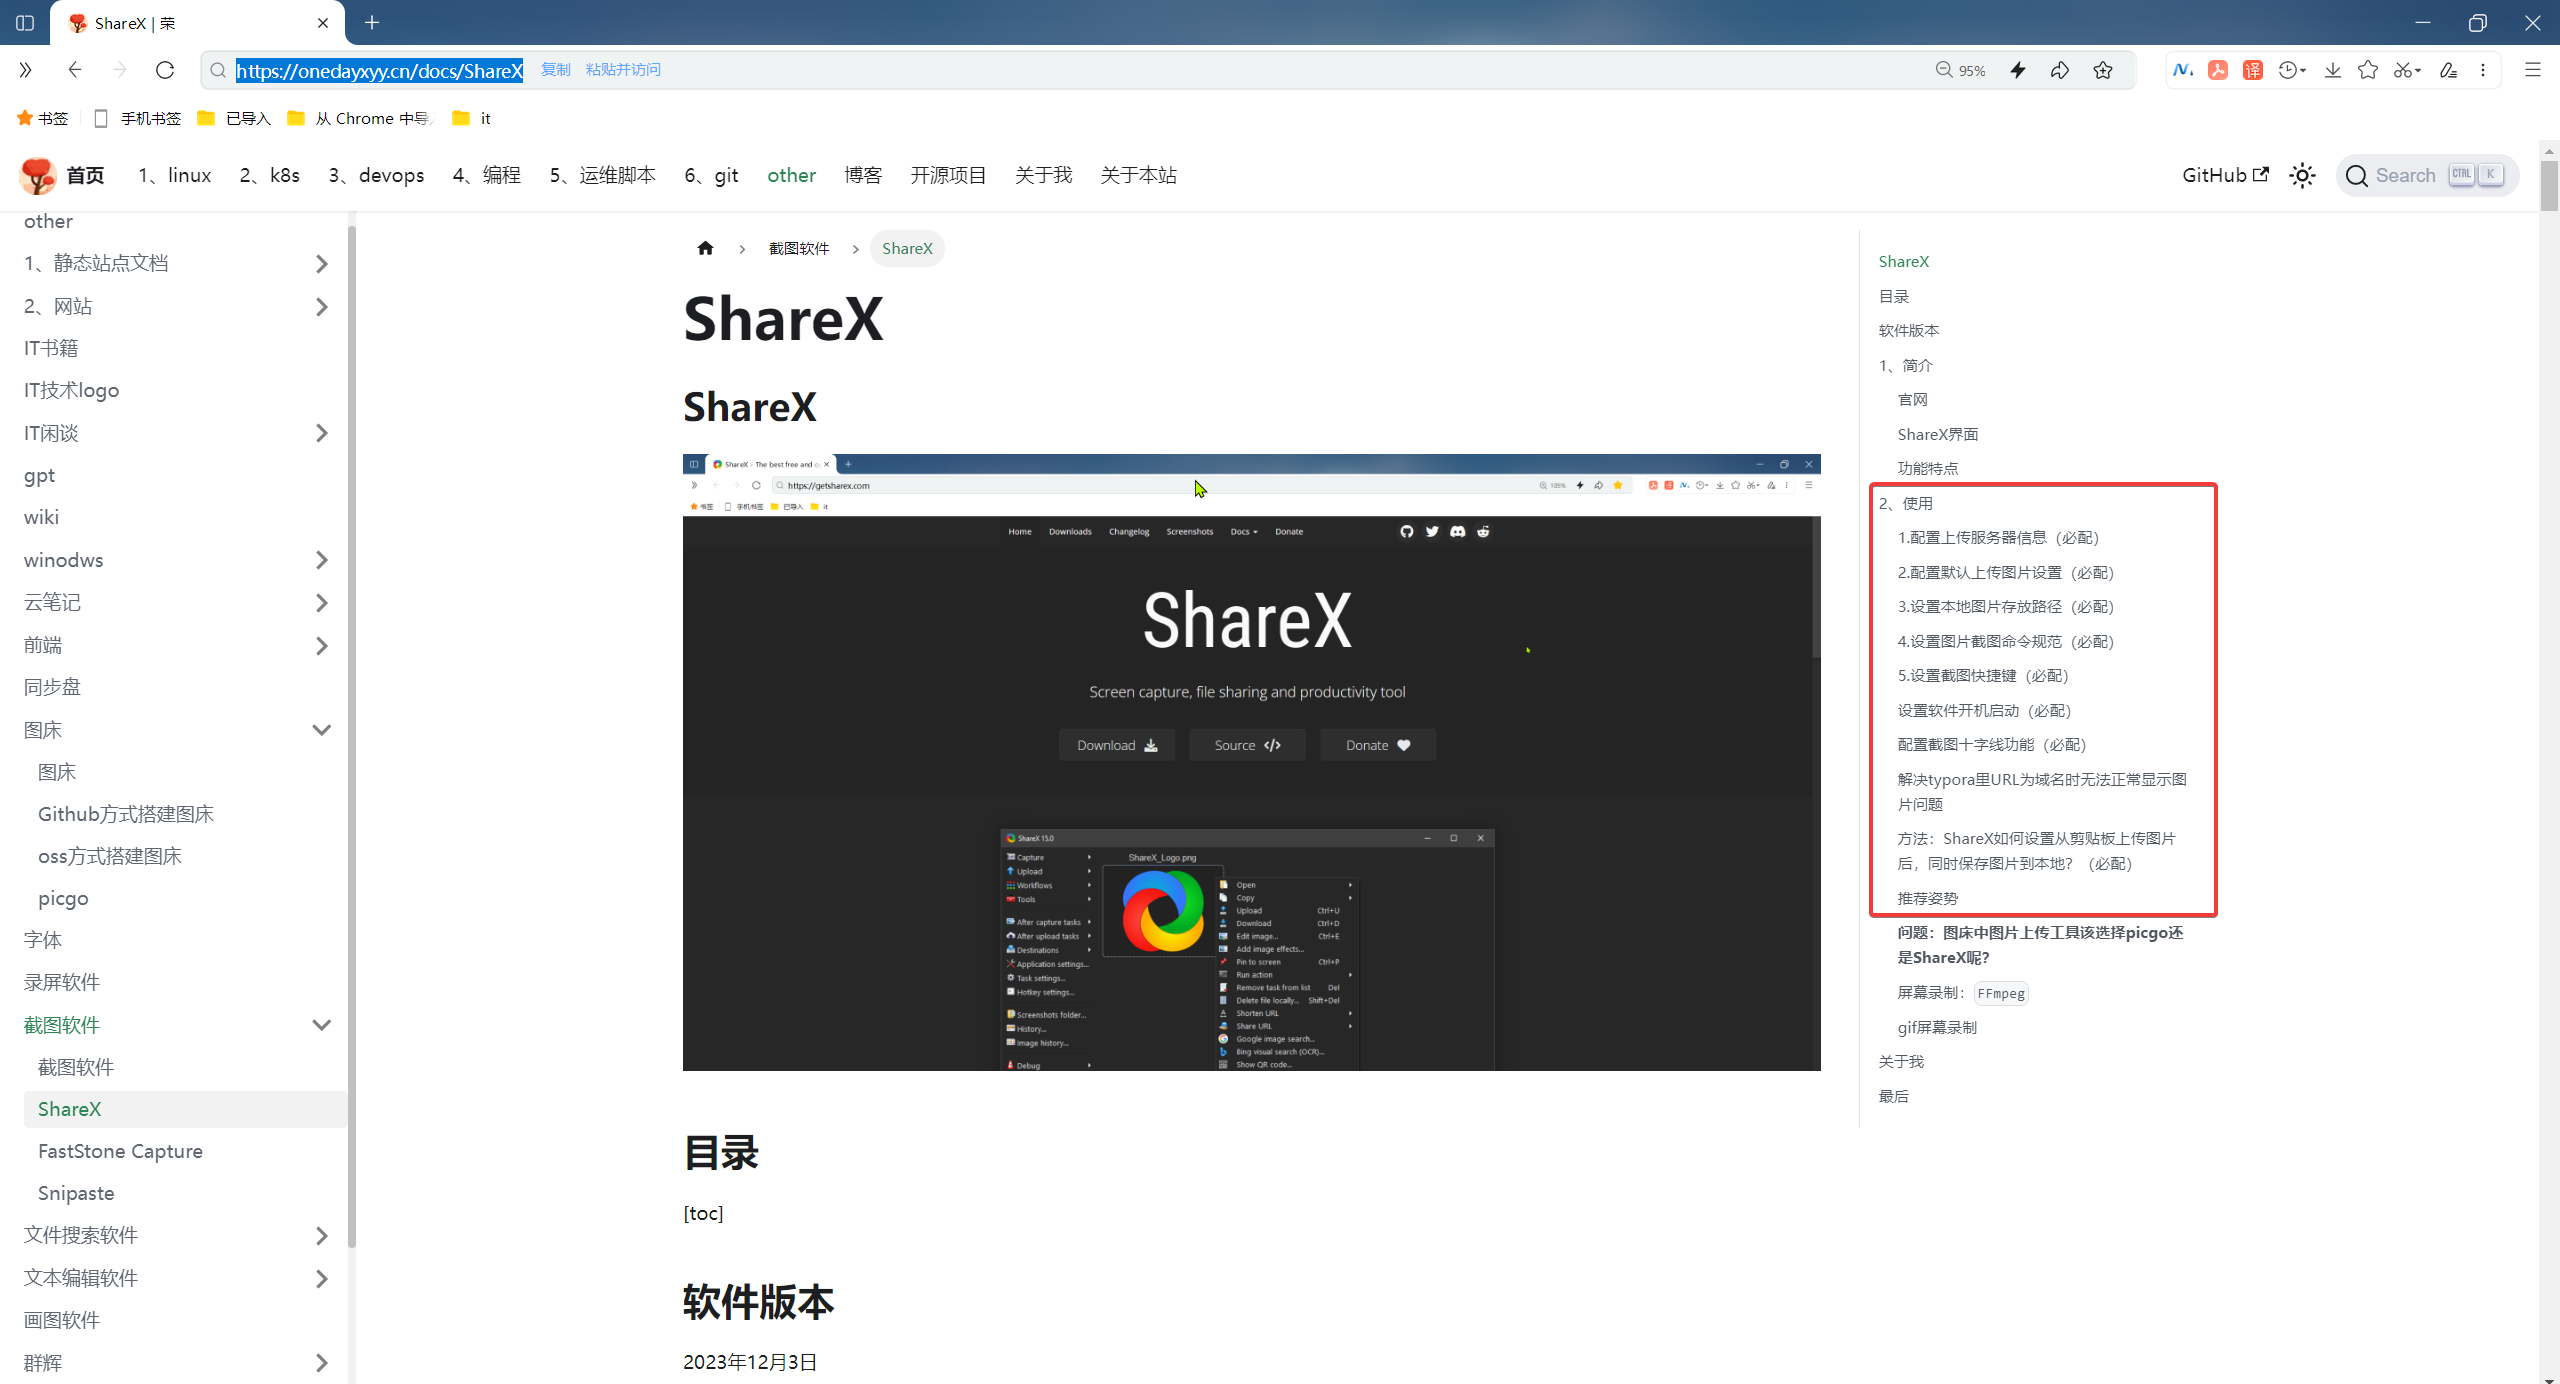Open the 1、linux navbar menu
The height and width of the screenshot is (1384, 2560).
[175, 175]
